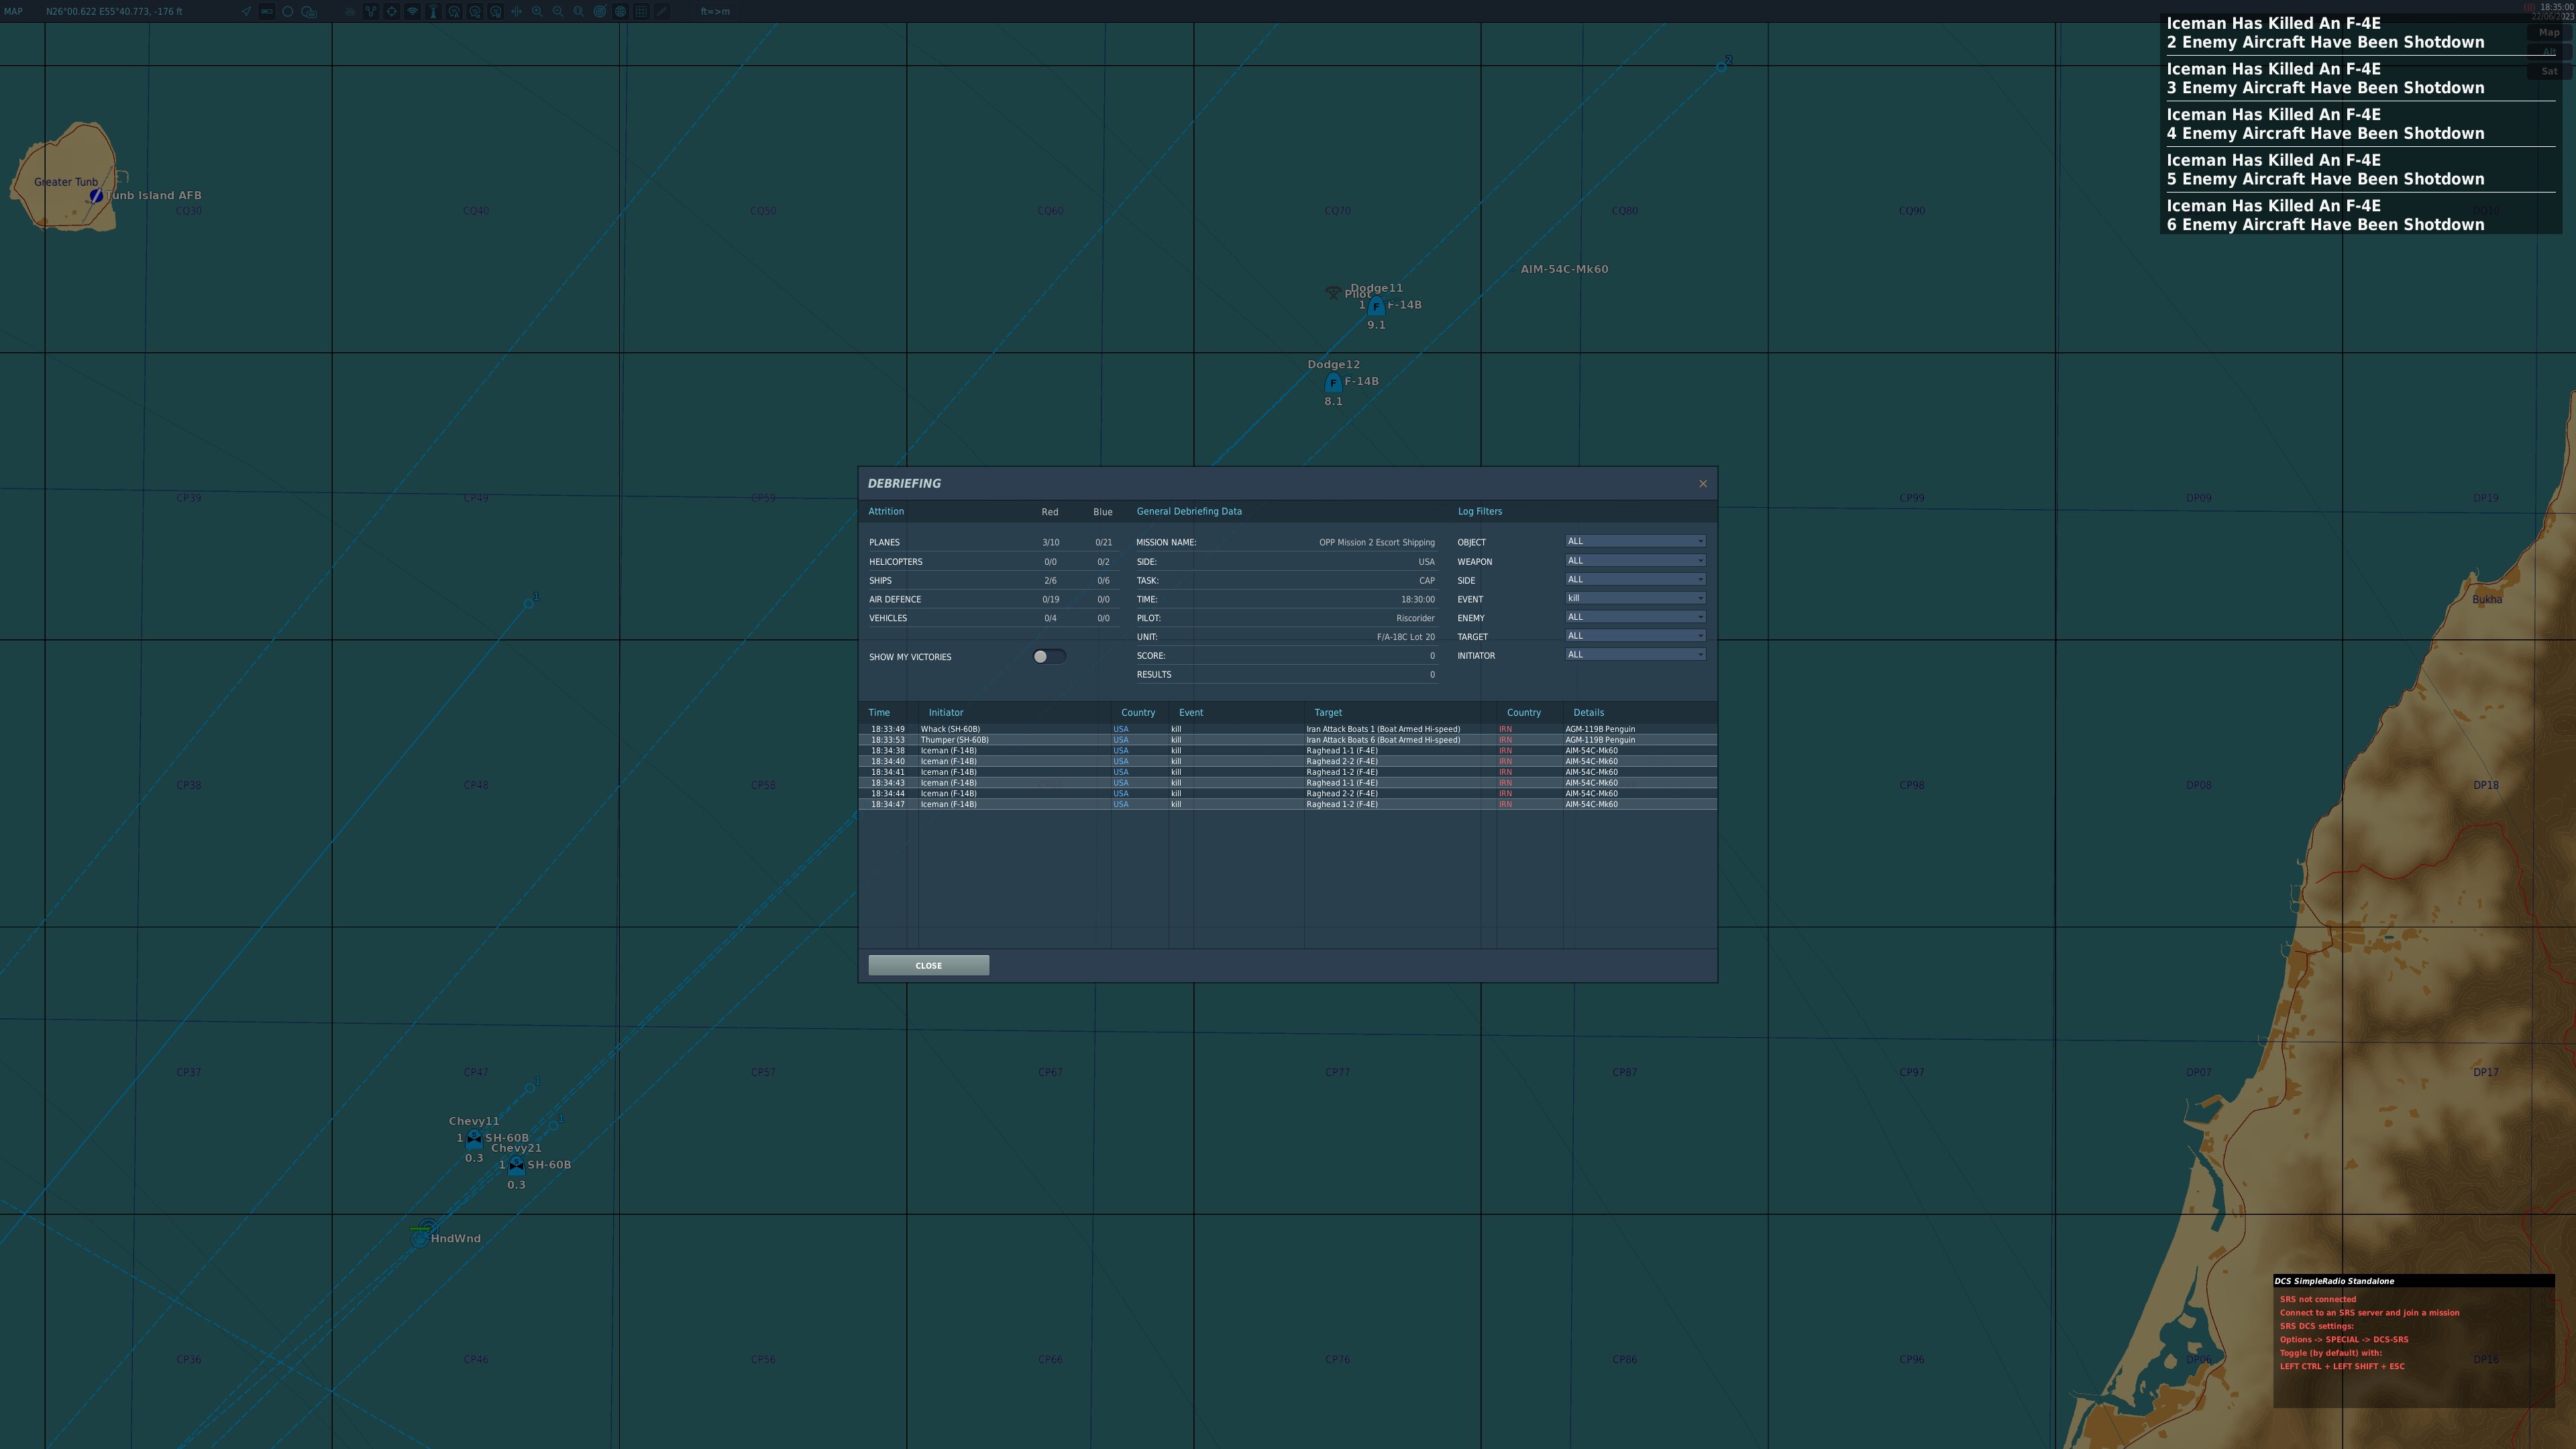
Task: Switch to Map view mode
Action: 2549,32
